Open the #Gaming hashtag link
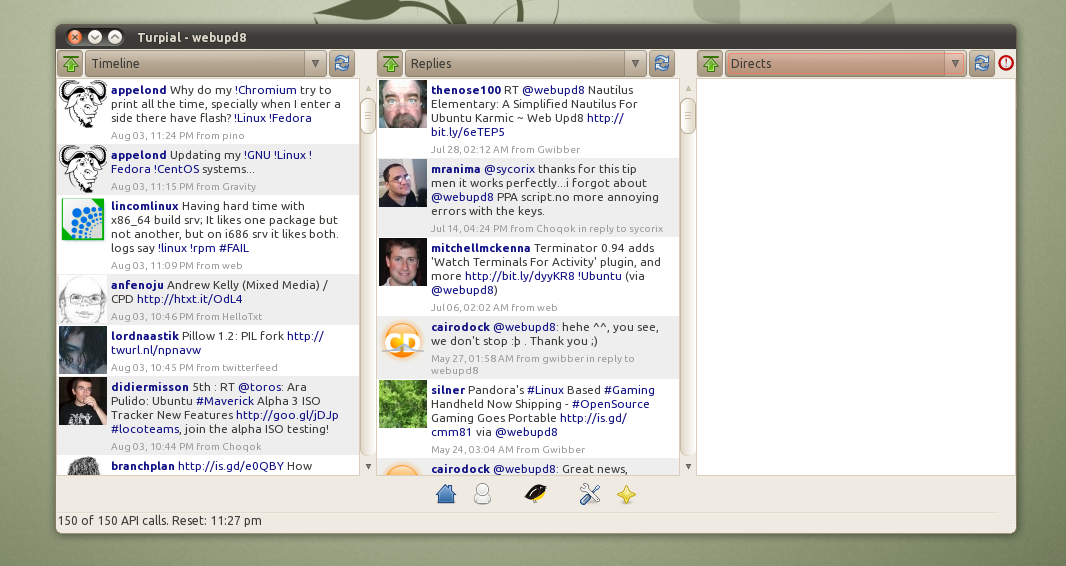 coord(629,390)
